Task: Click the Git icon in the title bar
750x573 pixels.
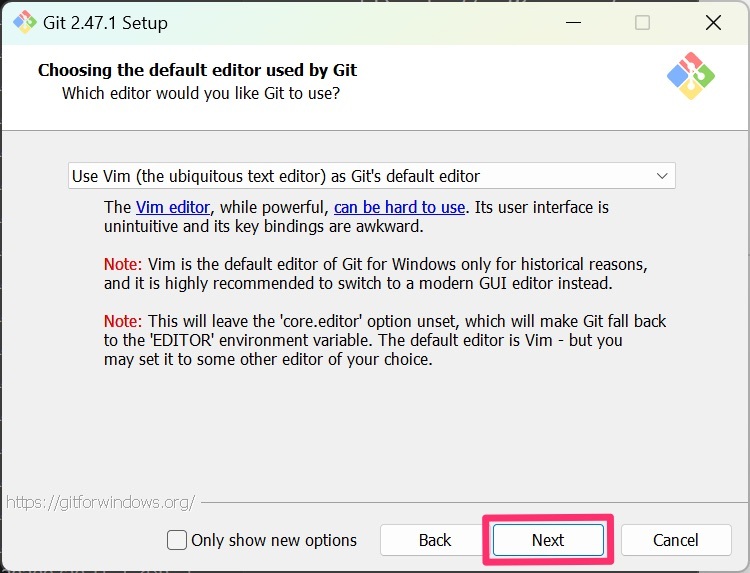Action: (x=24, y=22)
